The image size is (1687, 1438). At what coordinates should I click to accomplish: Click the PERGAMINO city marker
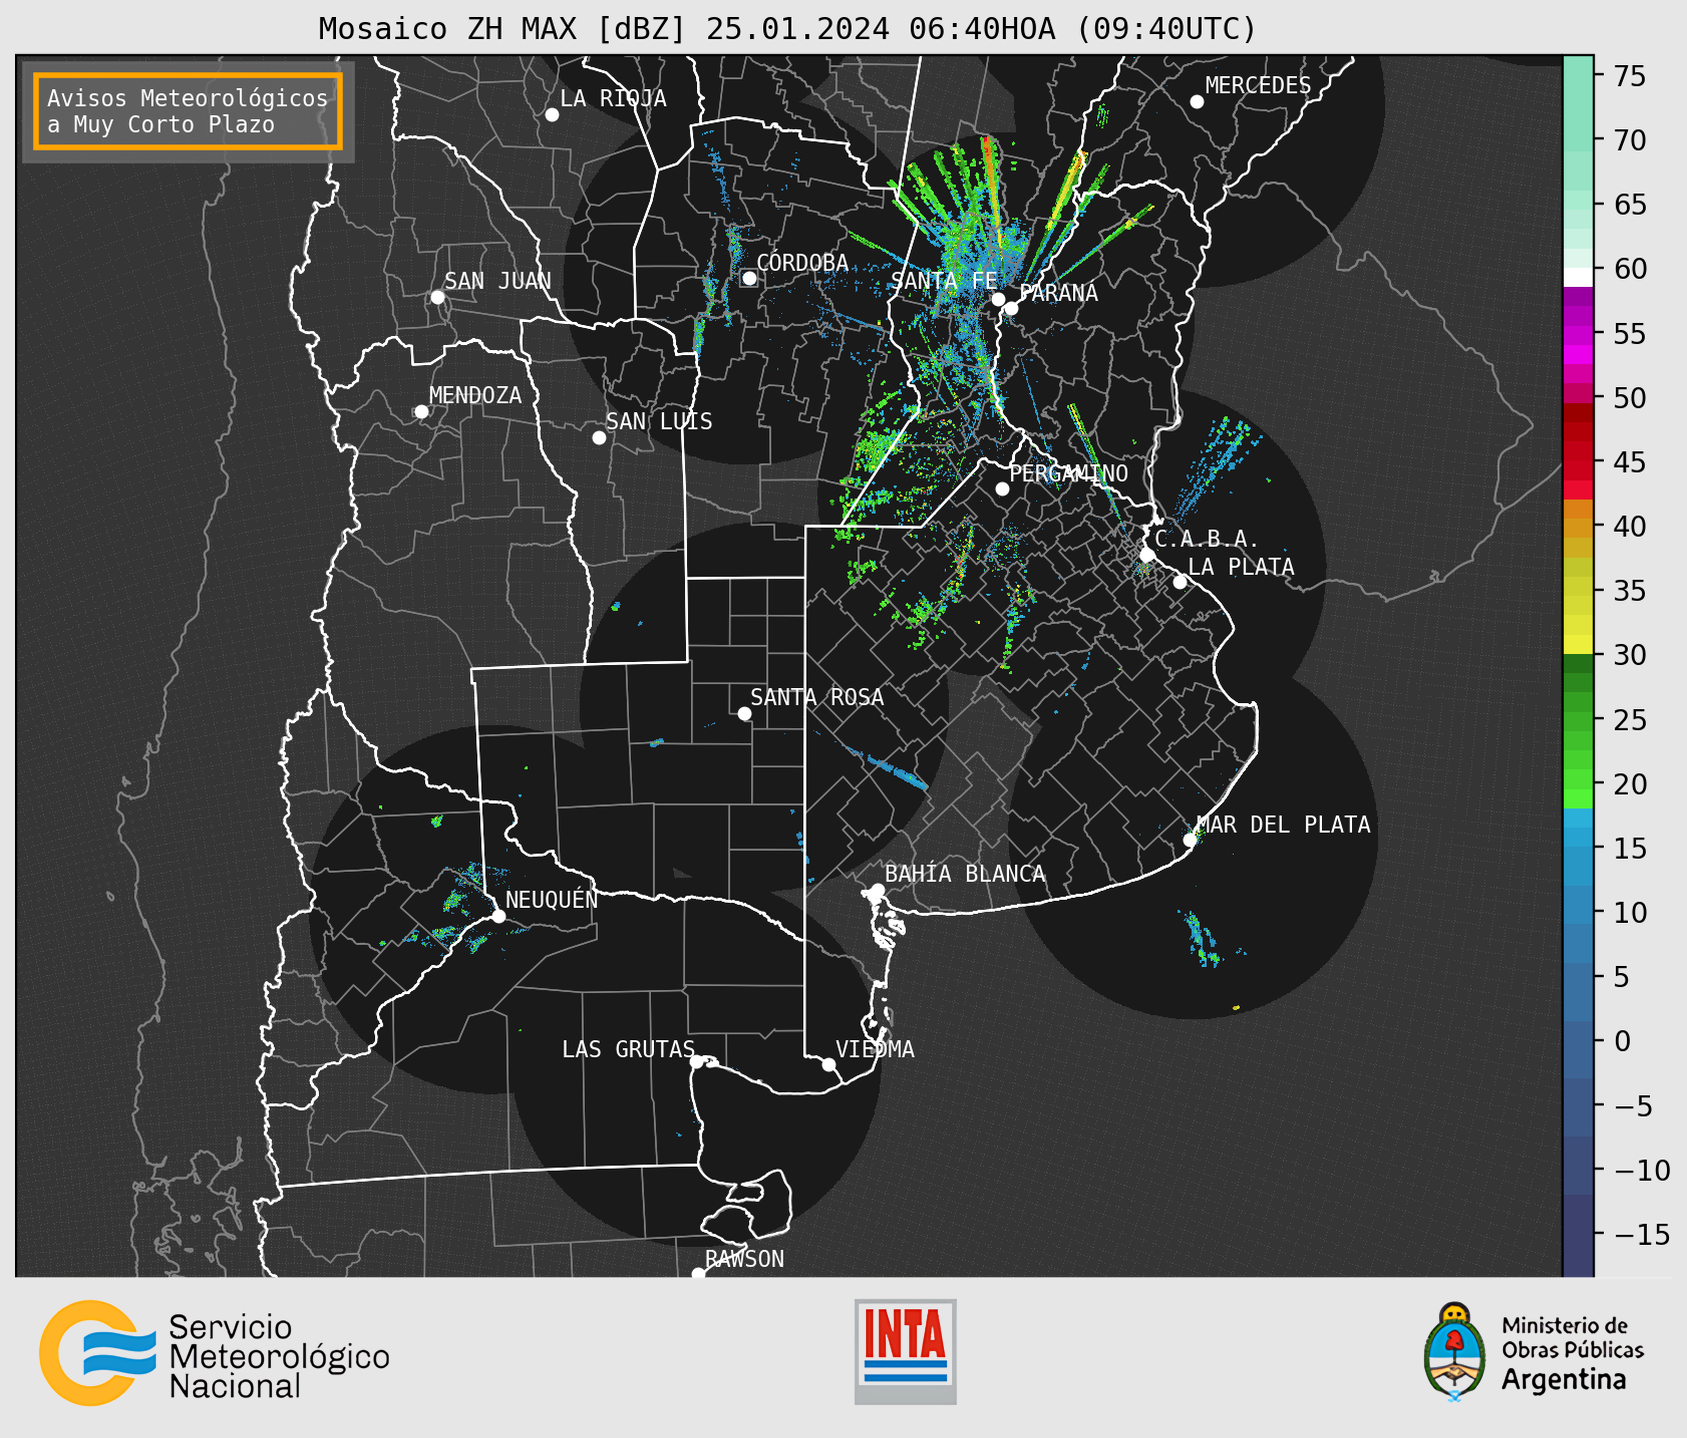(1002, 489)
